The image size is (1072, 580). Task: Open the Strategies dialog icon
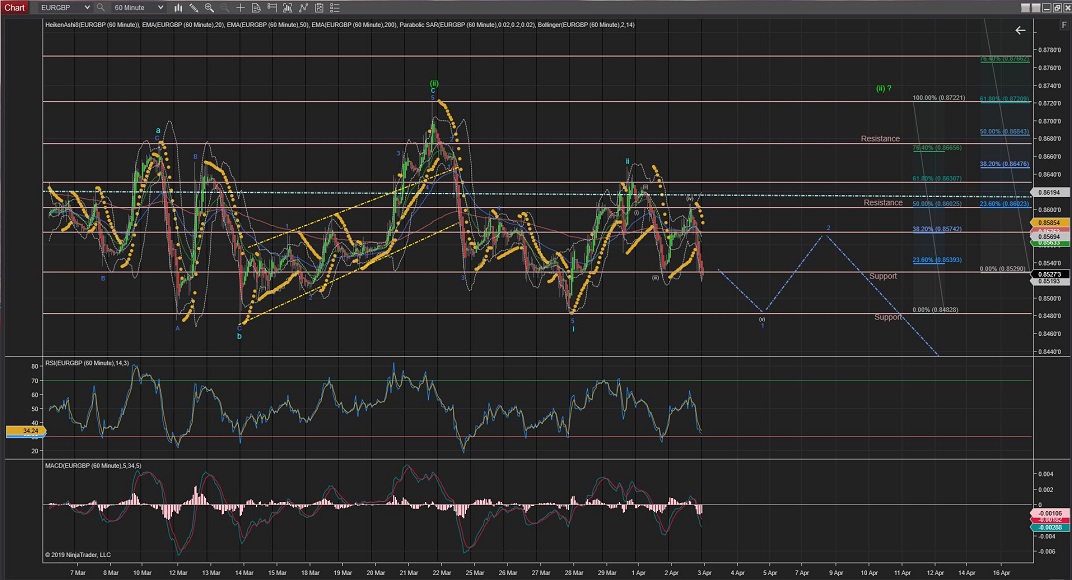(x=319, y=8)
